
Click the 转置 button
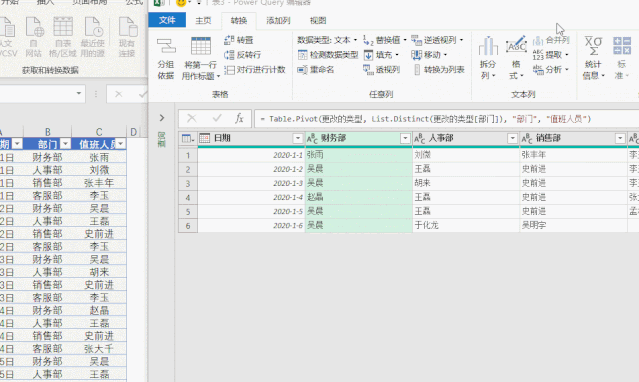pyautogui.click(x=239, y=40)
